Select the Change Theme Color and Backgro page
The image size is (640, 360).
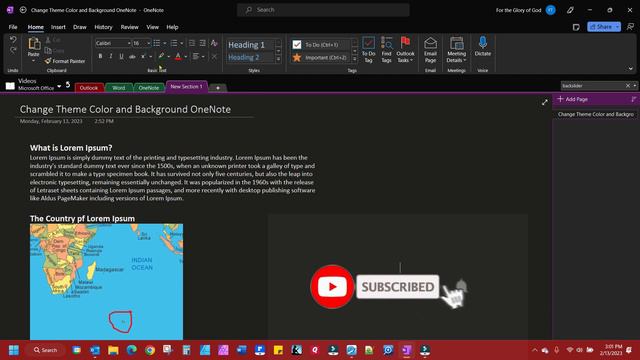(596, 114)
